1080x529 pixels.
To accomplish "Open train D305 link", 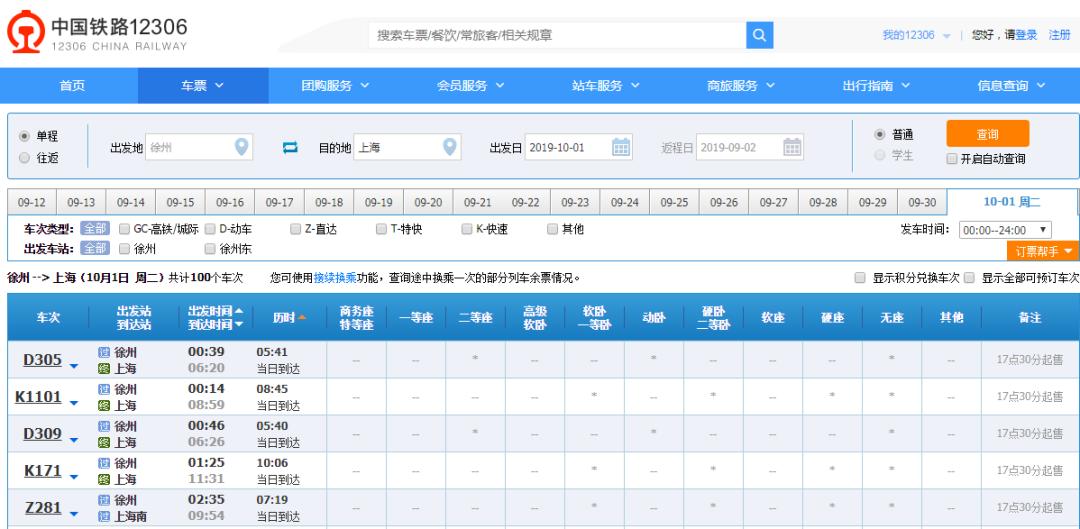I will coord(43,360).
